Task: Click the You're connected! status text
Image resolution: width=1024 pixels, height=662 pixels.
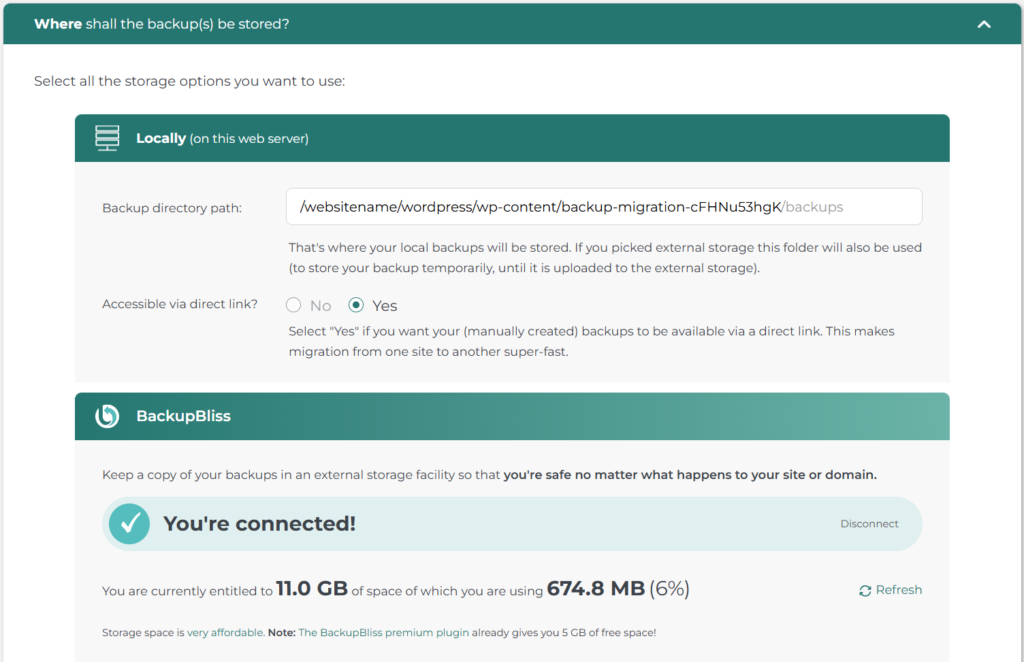Action: point(259,524)
